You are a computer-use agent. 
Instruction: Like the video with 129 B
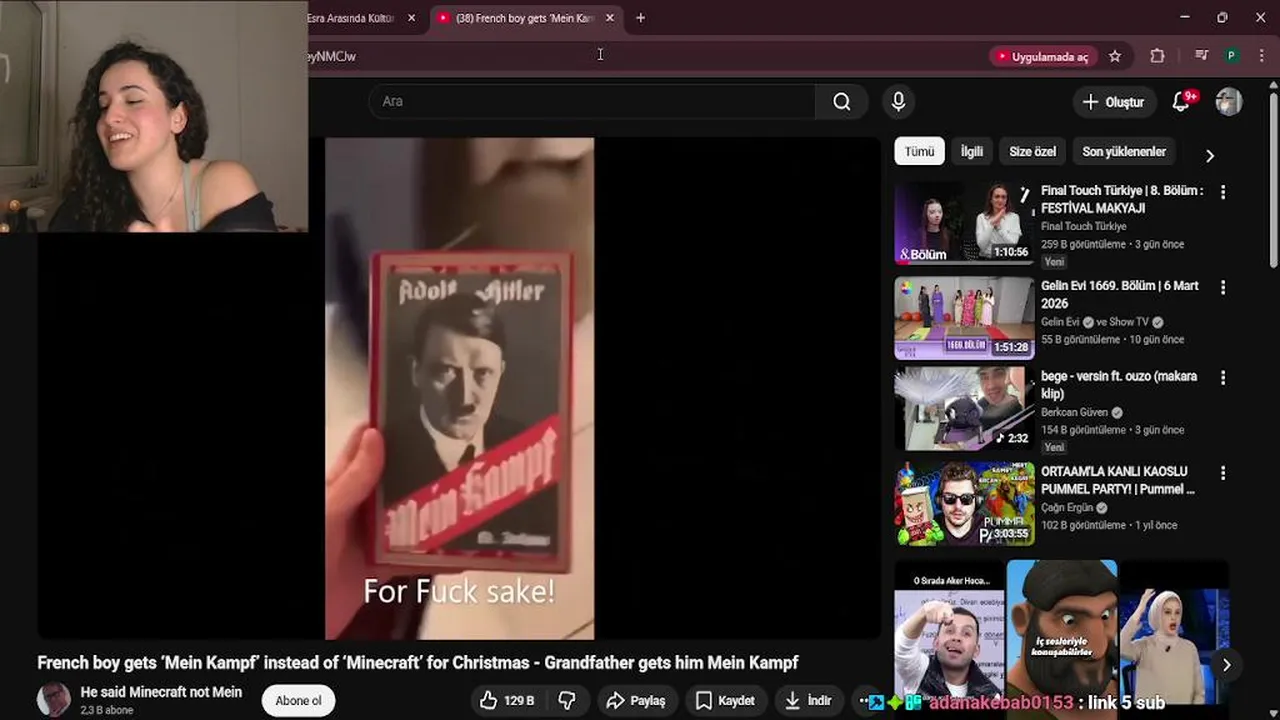pyautogui.click(x=507, y=701)
